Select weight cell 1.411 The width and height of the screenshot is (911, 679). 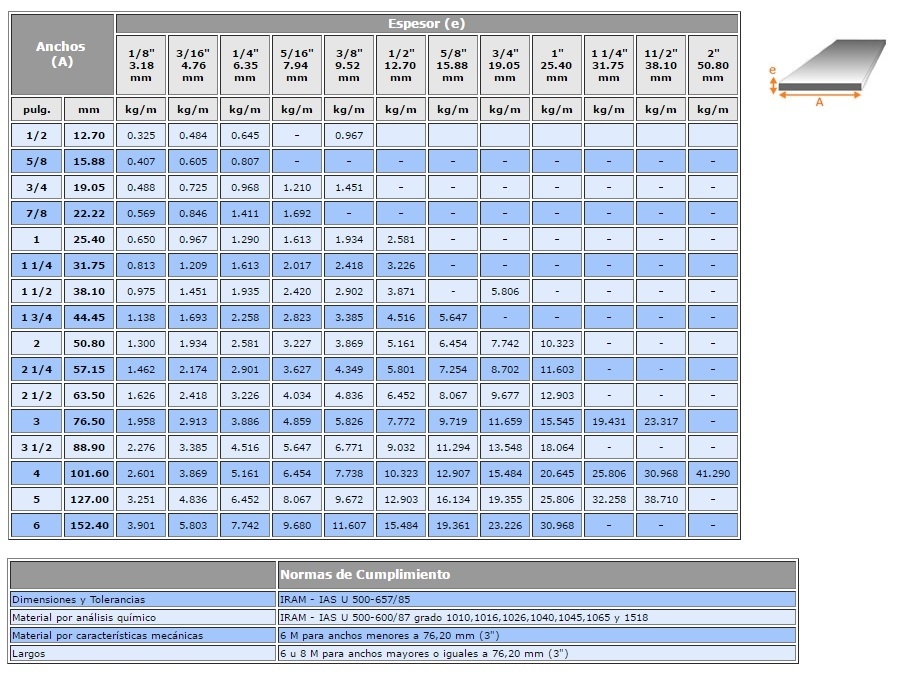245,213
